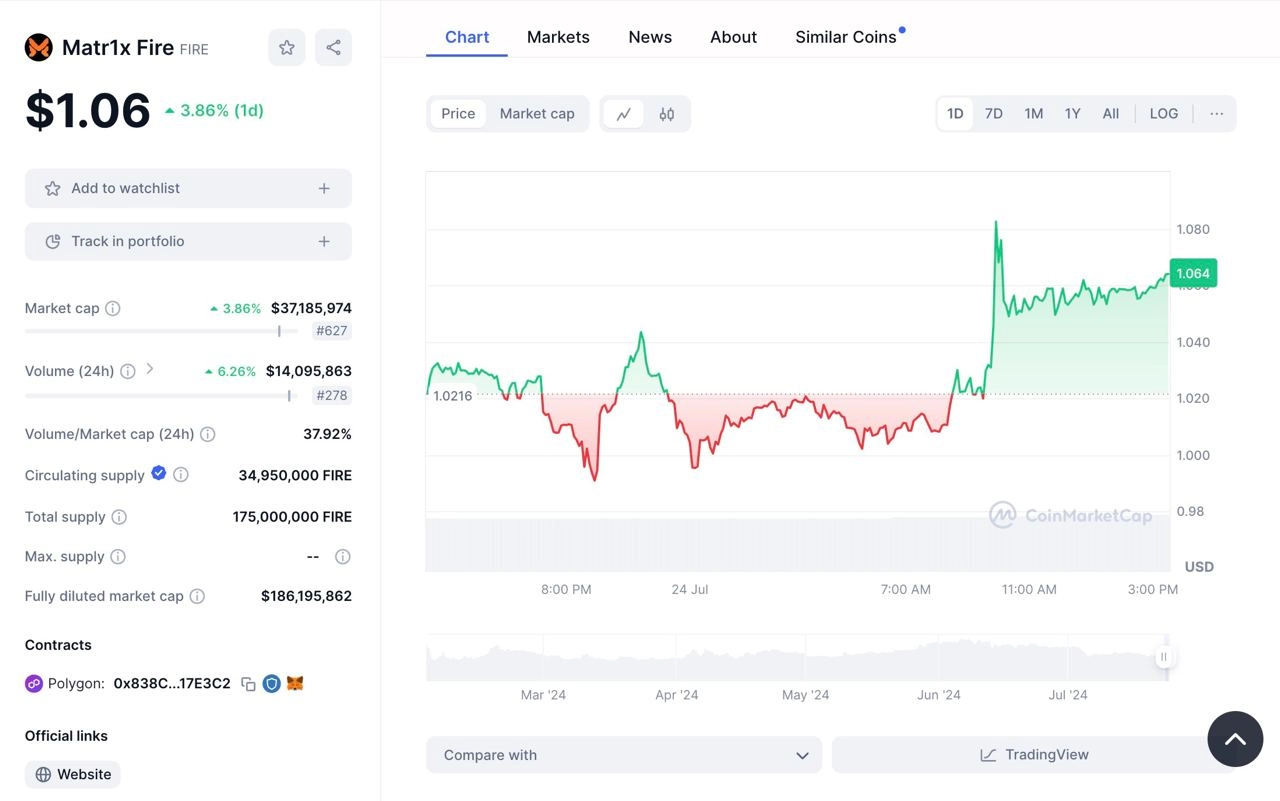The width and height of the screenshot is (1280, 801).
Task: Open the official Website link
Action: [x=73, y=774]
